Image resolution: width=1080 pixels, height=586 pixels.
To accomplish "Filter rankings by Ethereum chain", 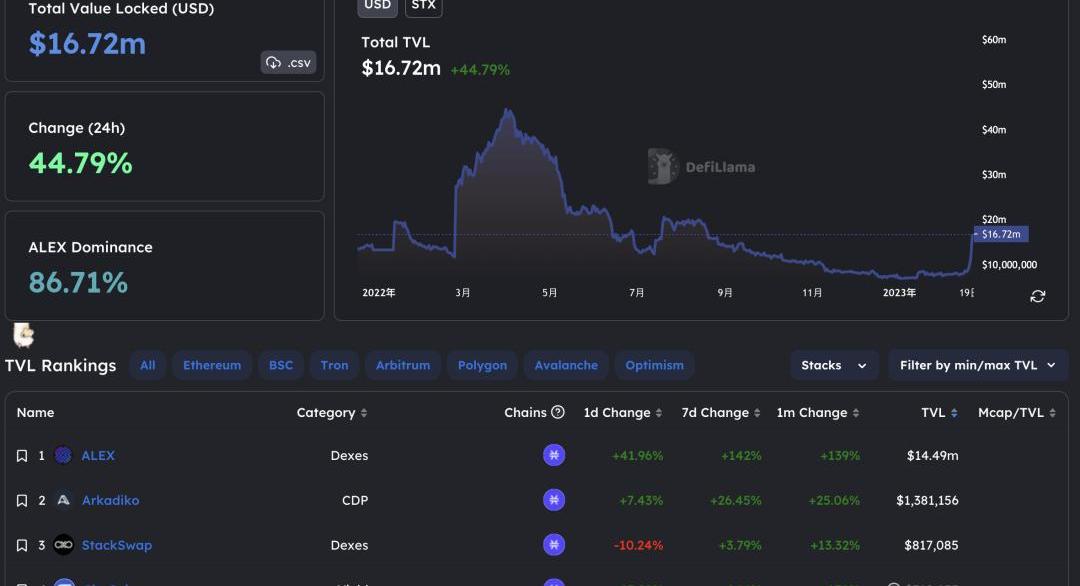I will coord(212,365).
